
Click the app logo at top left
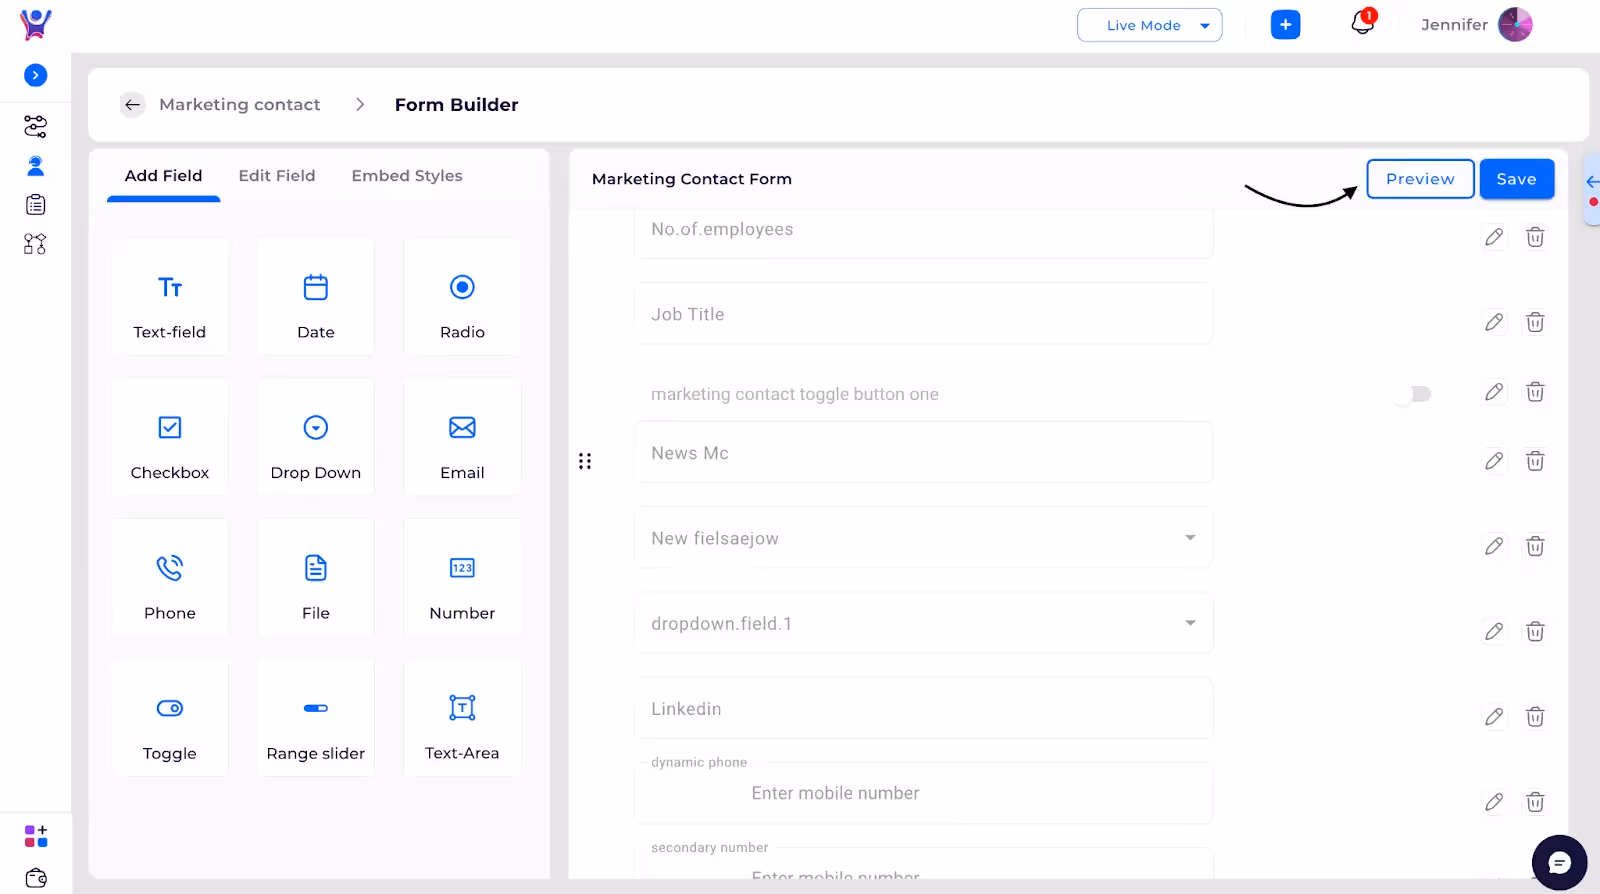coord(36,24)
